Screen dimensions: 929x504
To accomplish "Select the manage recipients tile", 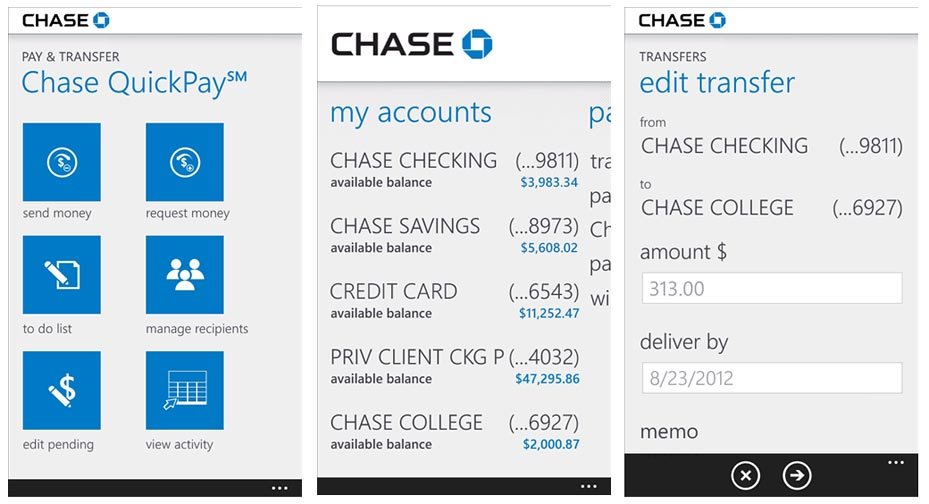I will click(x=185, y=275).
